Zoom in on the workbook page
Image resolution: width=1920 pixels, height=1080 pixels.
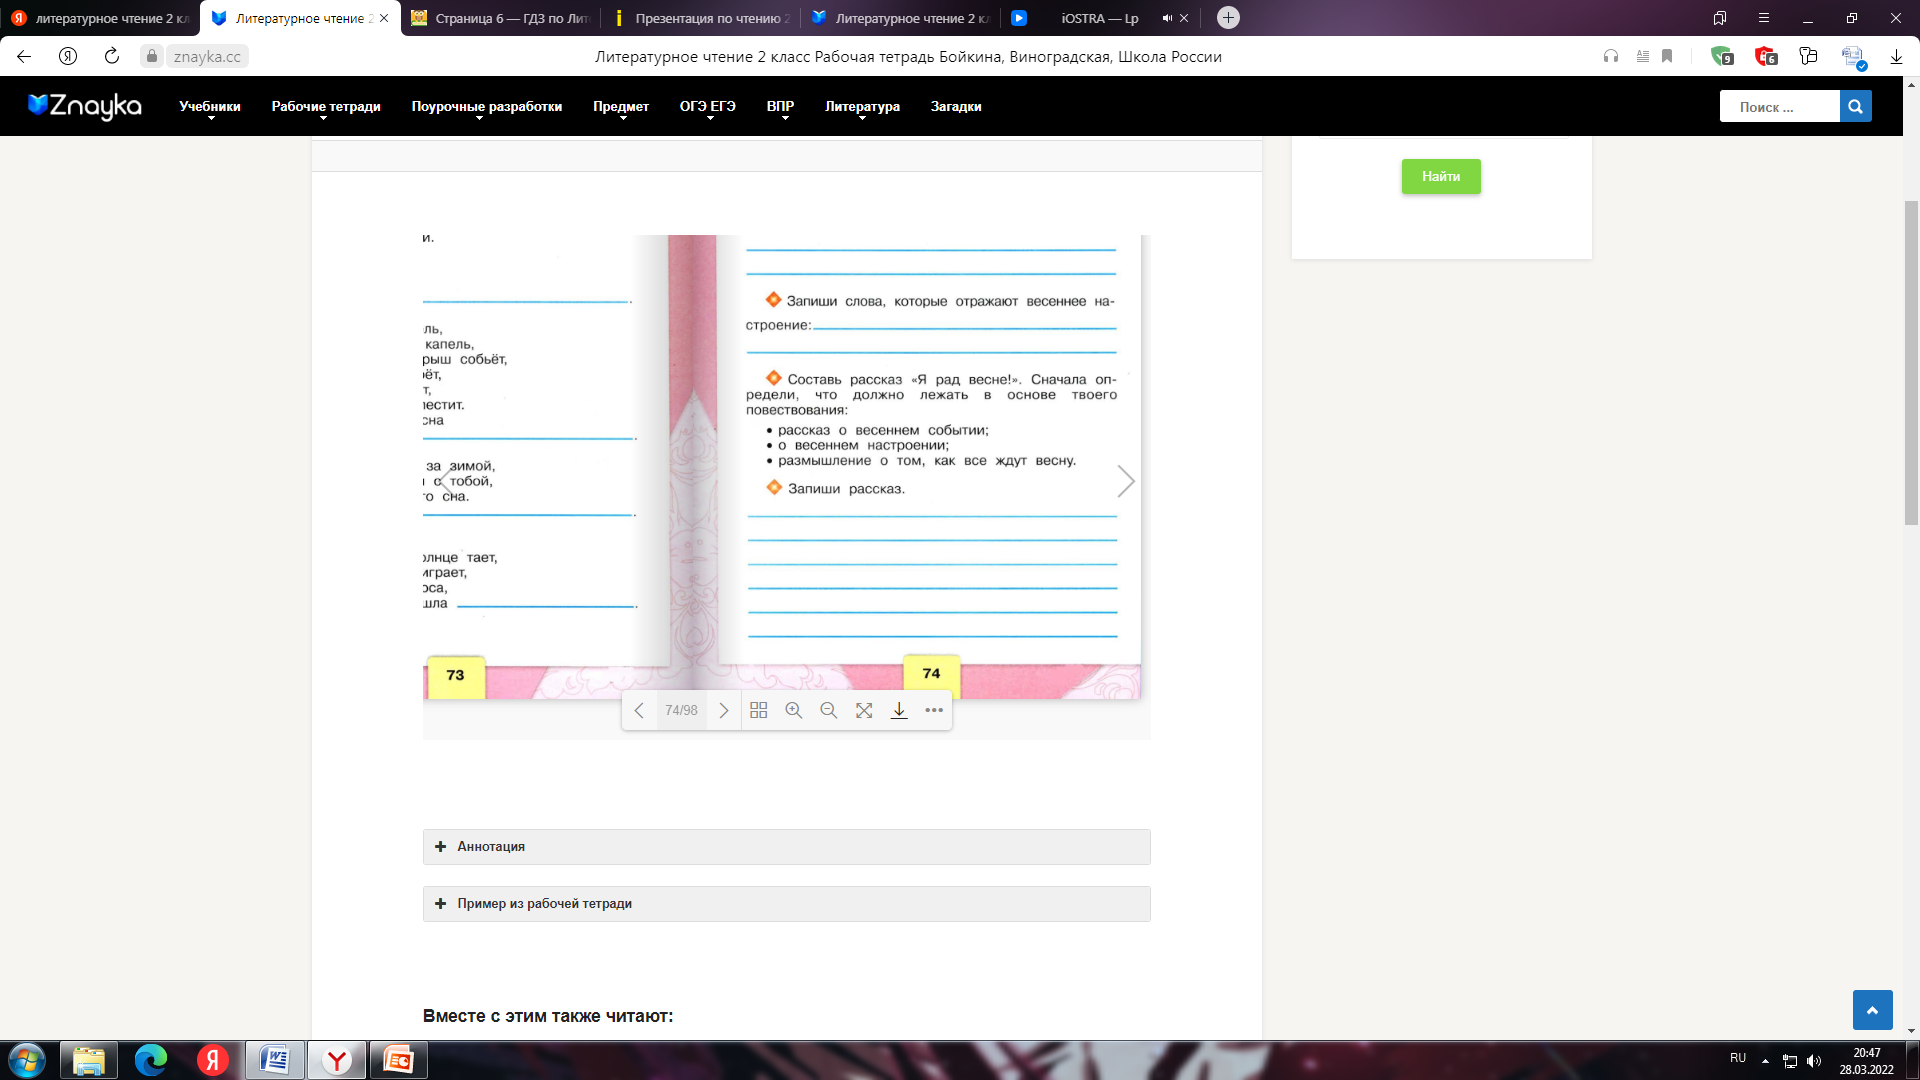point(794,710)
